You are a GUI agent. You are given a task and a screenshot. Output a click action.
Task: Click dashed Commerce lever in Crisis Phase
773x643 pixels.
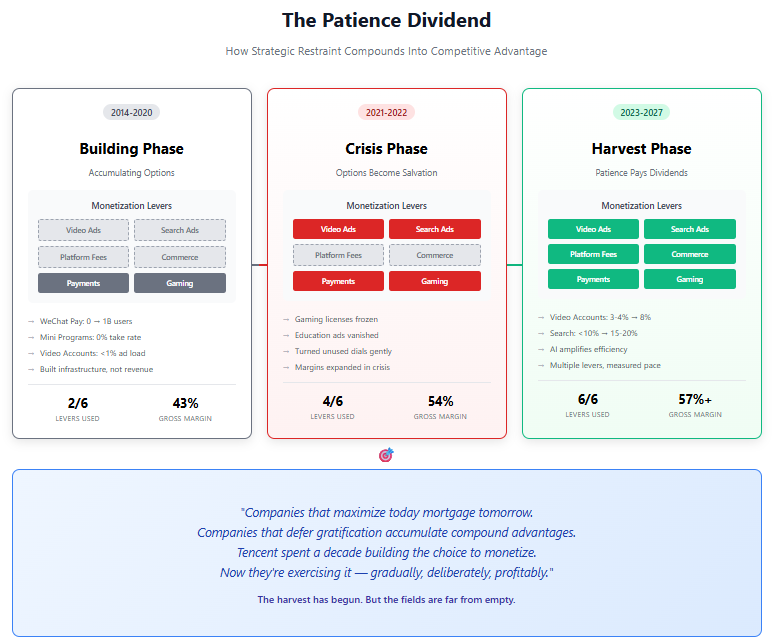435,255
